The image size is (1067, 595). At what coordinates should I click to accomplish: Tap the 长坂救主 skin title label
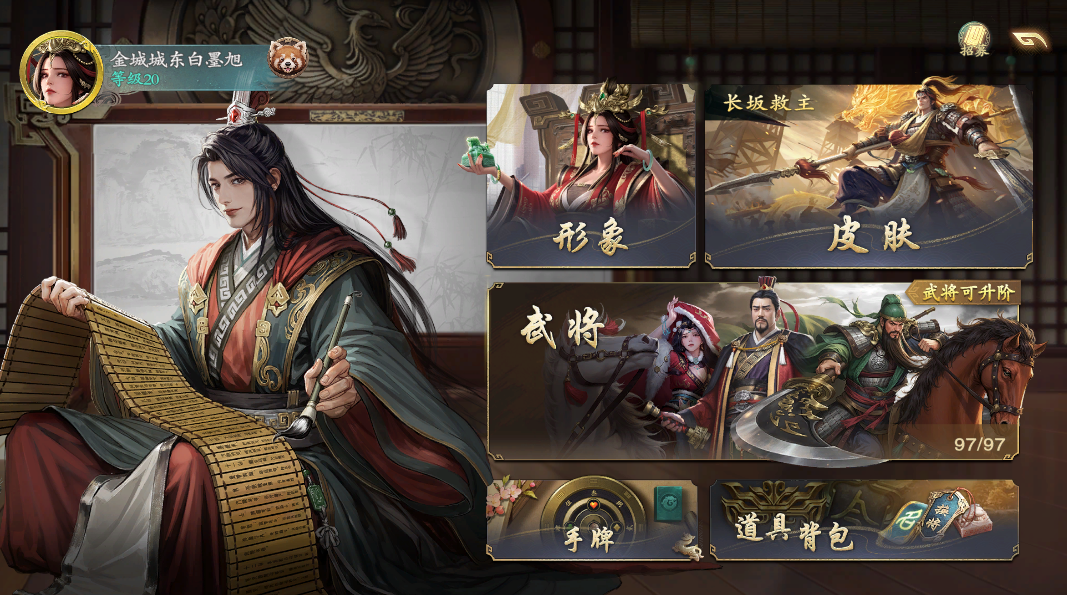click(769, 103)
